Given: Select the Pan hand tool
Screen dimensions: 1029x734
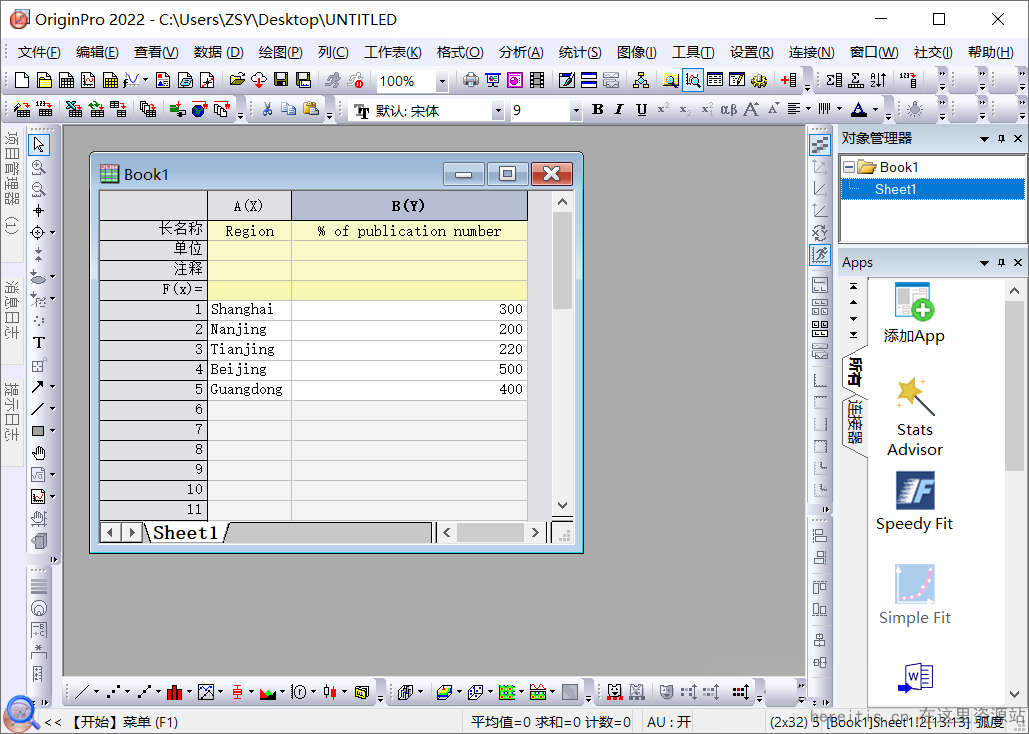Looking at the screenshot, I should point(39,453).
